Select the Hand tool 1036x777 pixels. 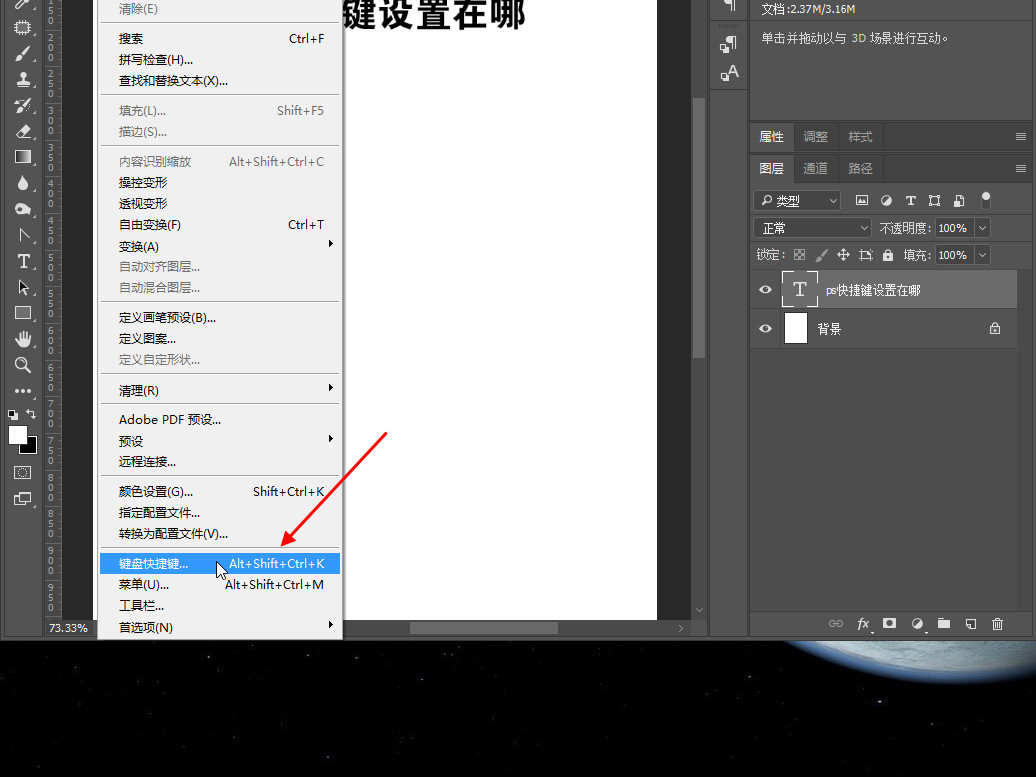point(22,339)
